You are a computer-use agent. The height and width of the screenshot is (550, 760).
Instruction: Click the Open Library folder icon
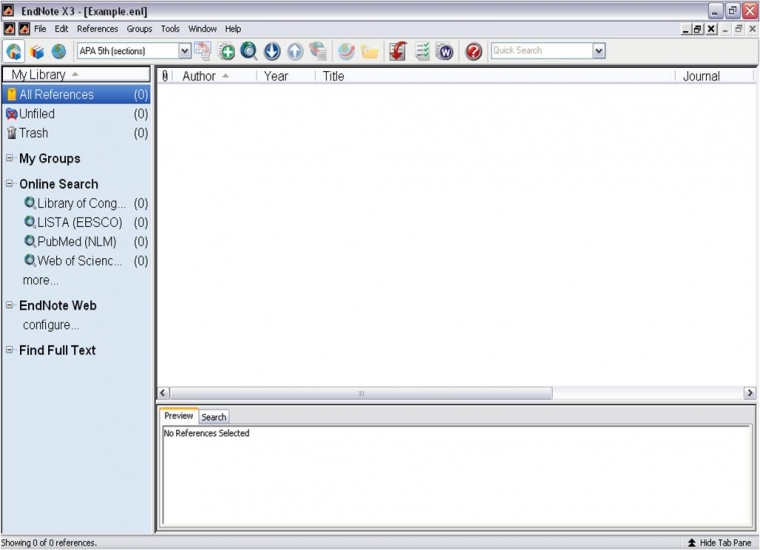[369, 51]
